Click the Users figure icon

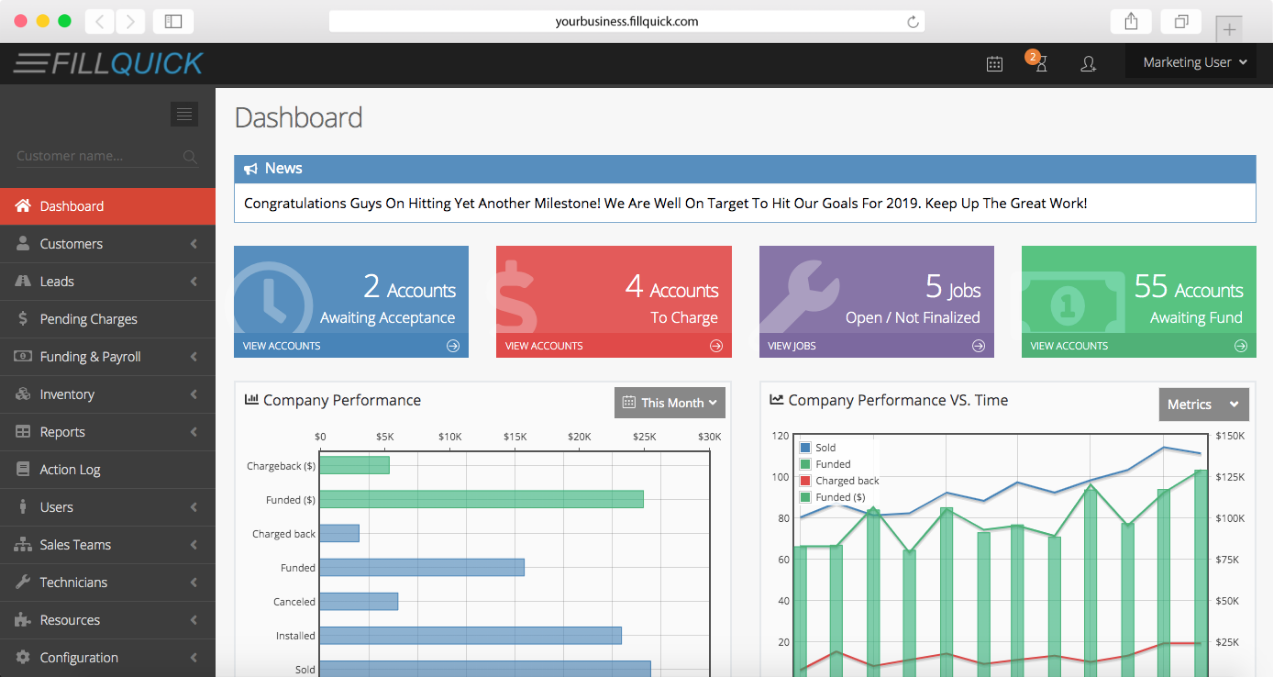tap(23, 507)
